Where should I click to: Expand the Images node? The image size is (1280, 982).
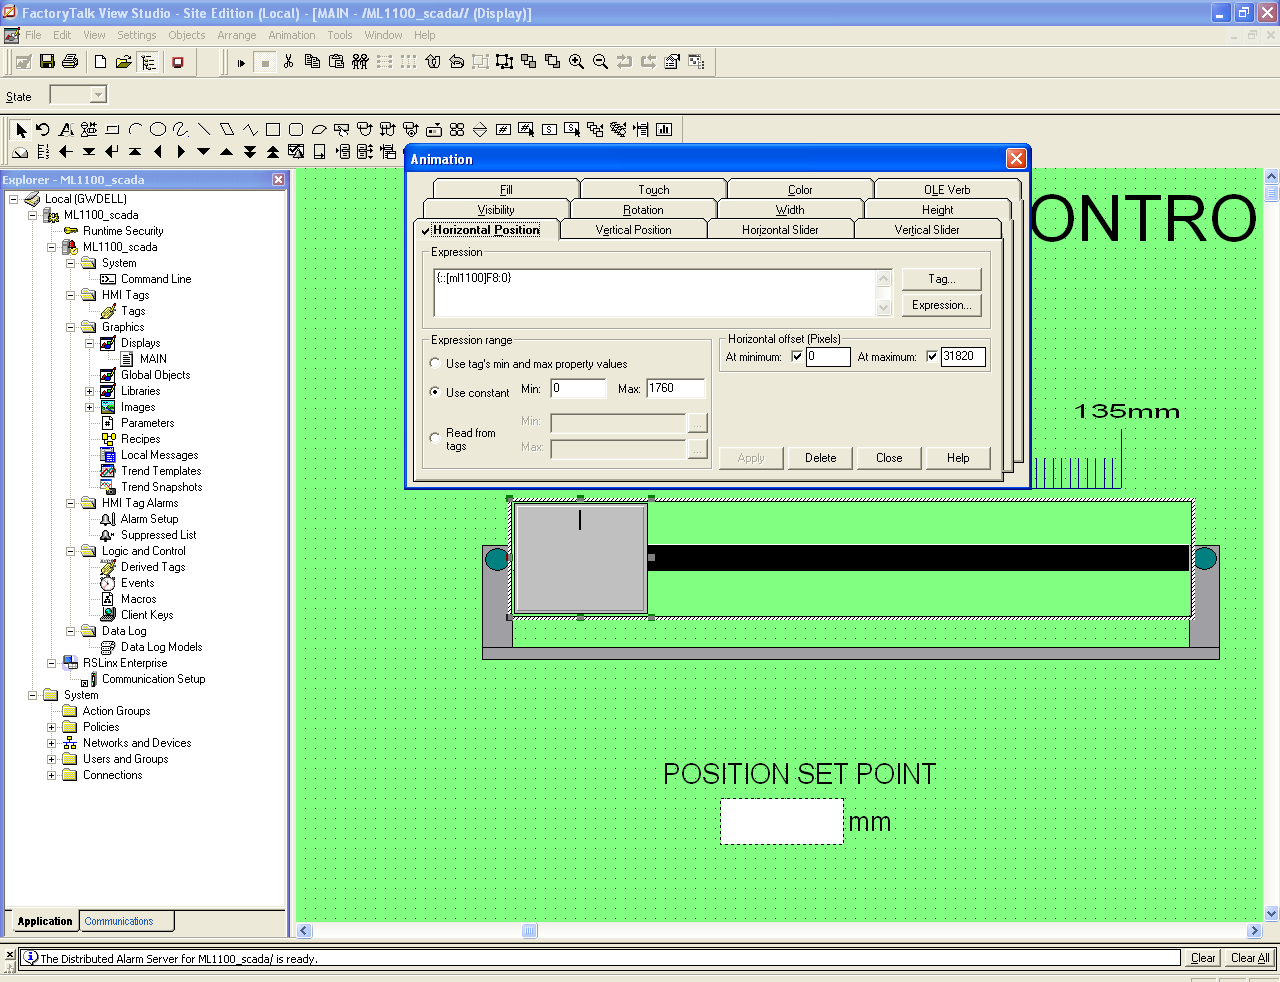pos(90,407)
